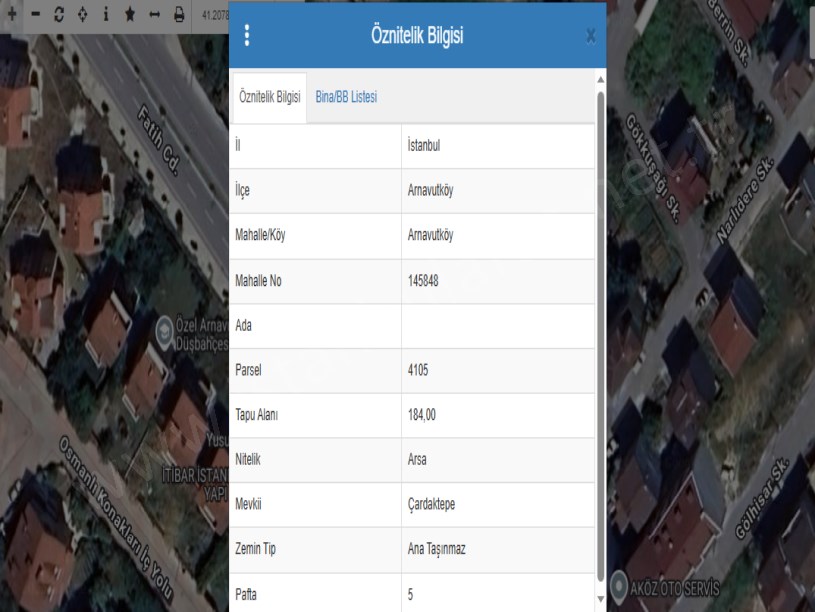This screenshot has width=815, height=612.
Task: Click the zoom out minus icon
Action: tap(35, 16)
